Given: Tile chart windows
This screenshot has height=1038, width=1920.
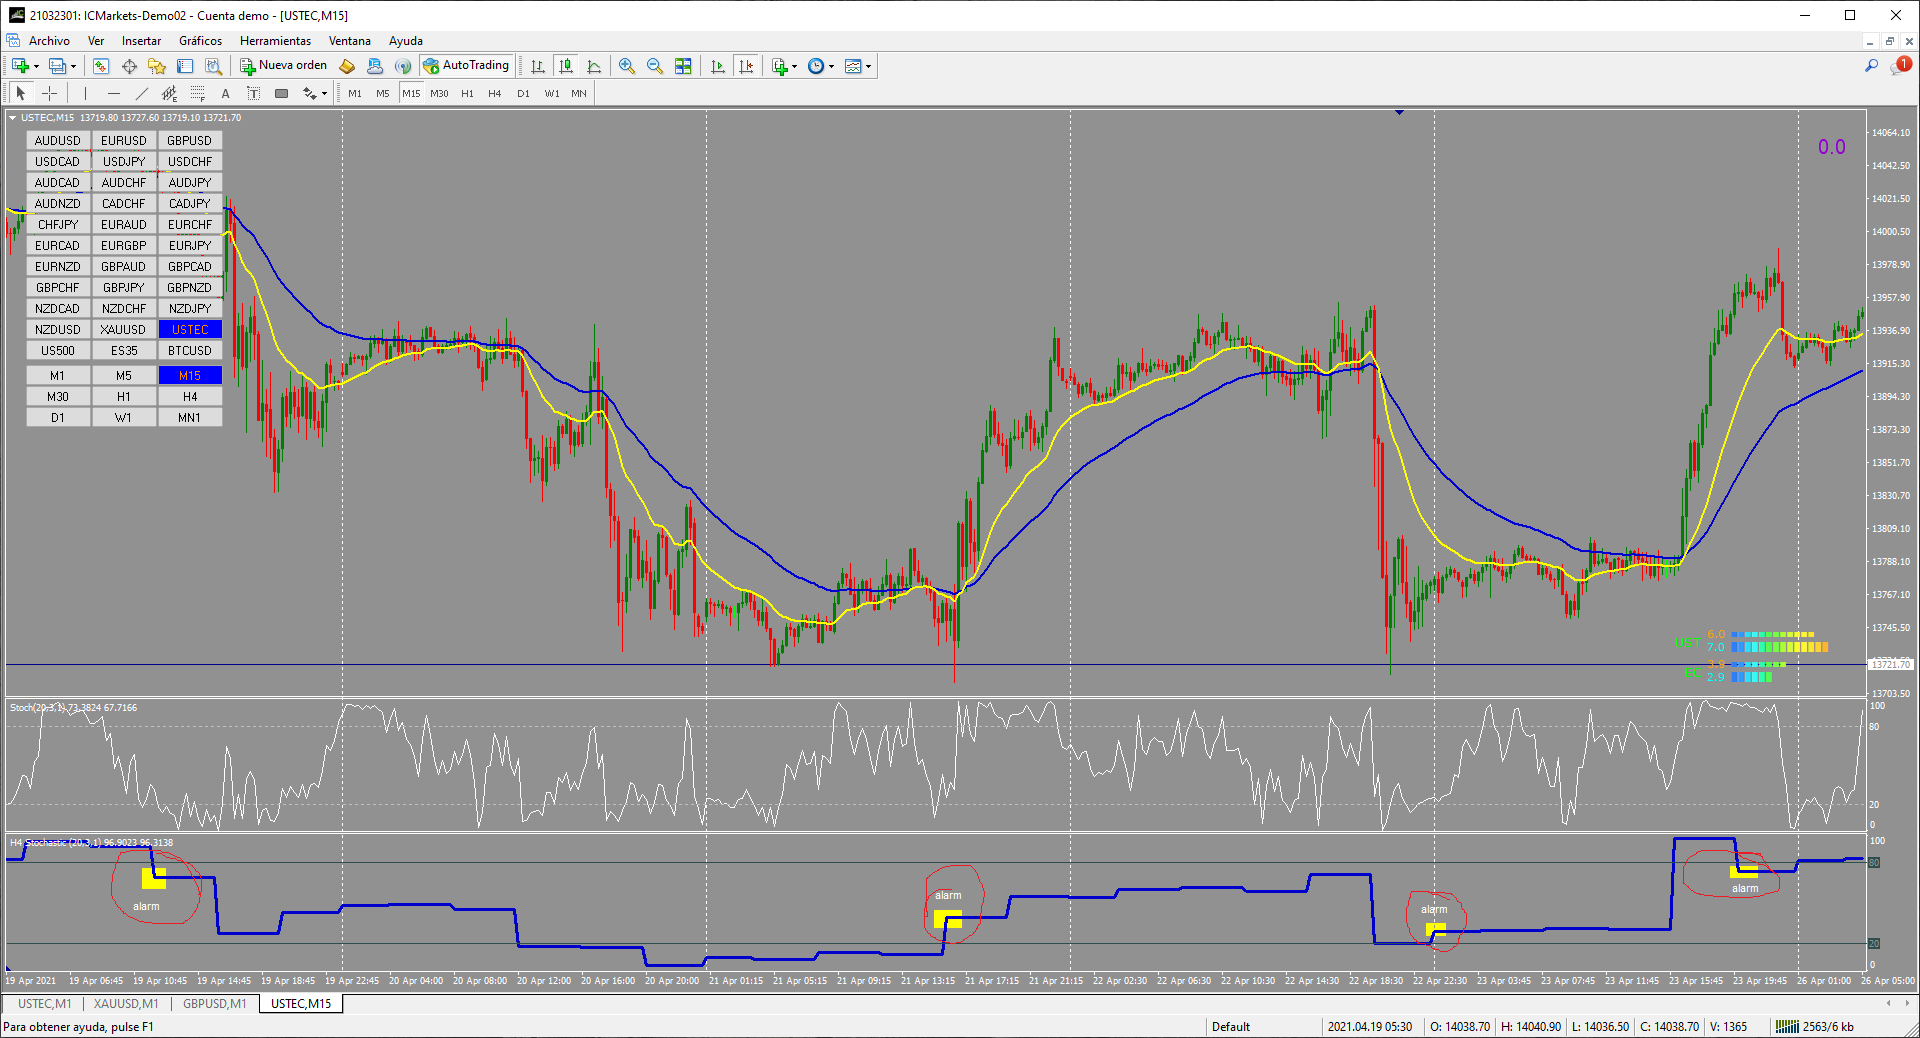Looking at the screenshot, I should (x=683, y=66).
